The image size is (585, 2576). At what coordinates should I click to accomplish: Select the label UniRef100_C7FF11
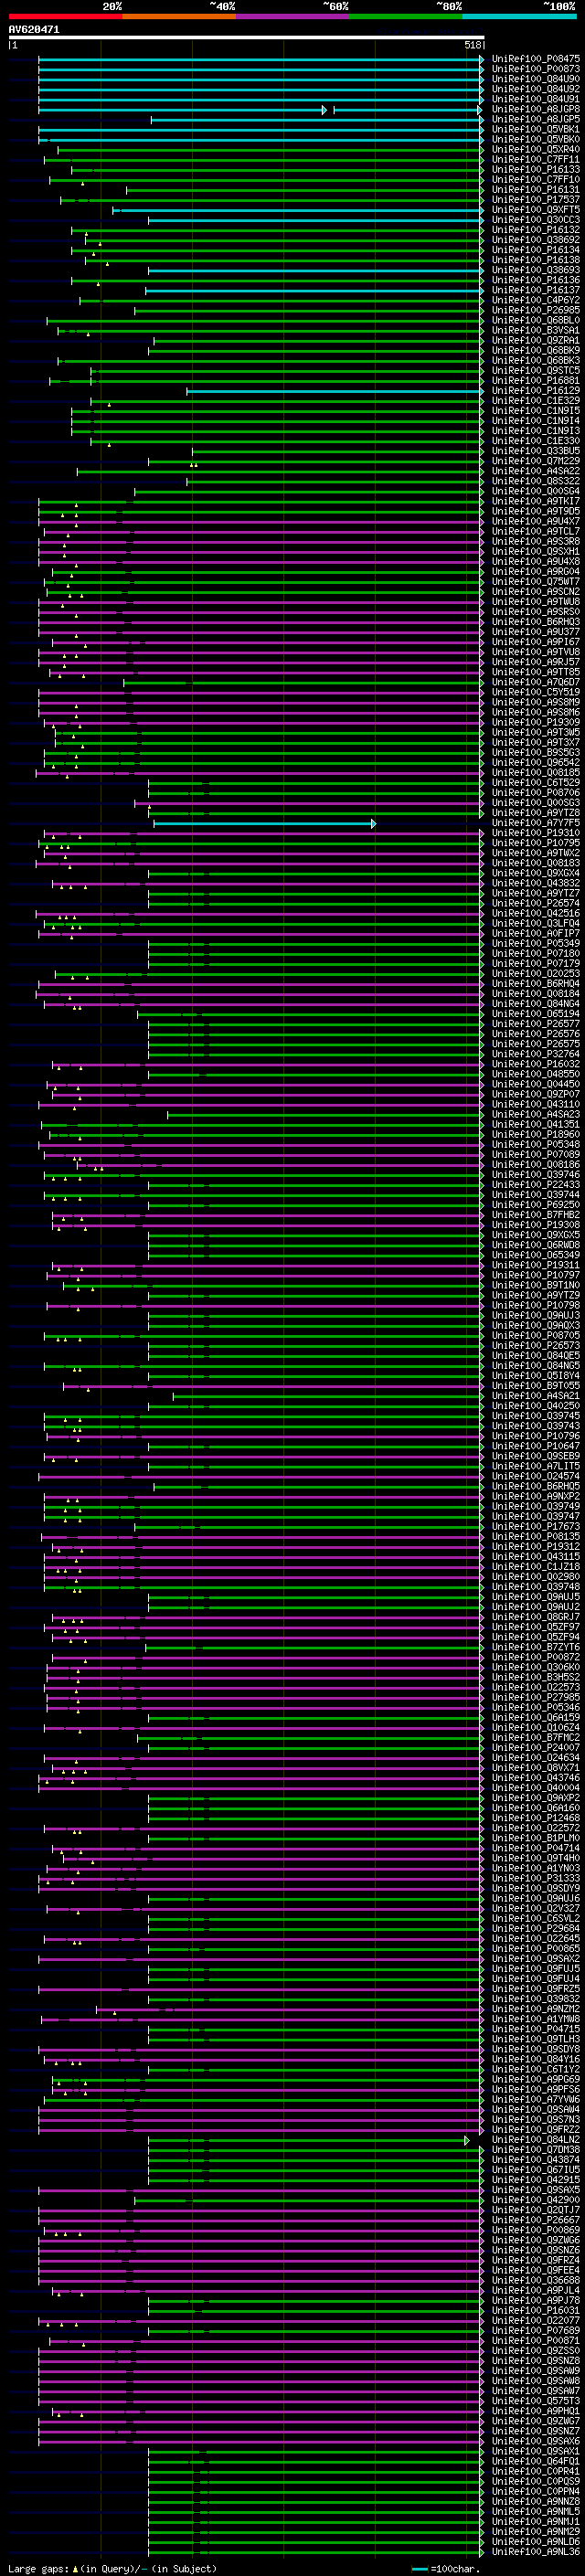point(536,159)
